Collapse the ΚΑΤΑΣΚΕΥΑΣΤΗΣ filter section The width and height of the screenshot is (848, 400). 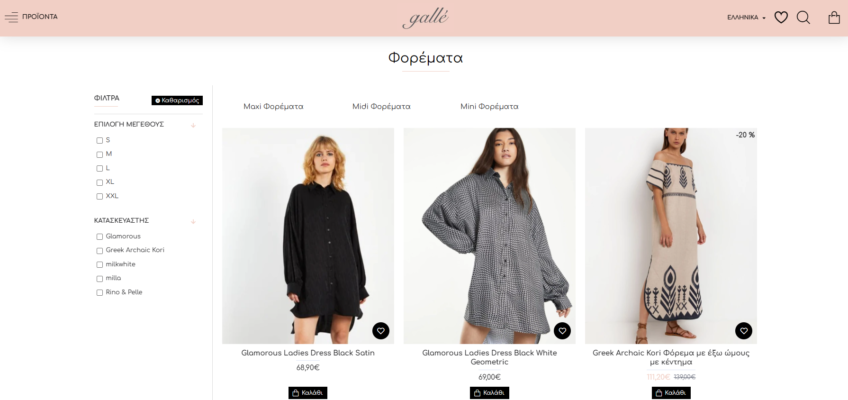193,222
